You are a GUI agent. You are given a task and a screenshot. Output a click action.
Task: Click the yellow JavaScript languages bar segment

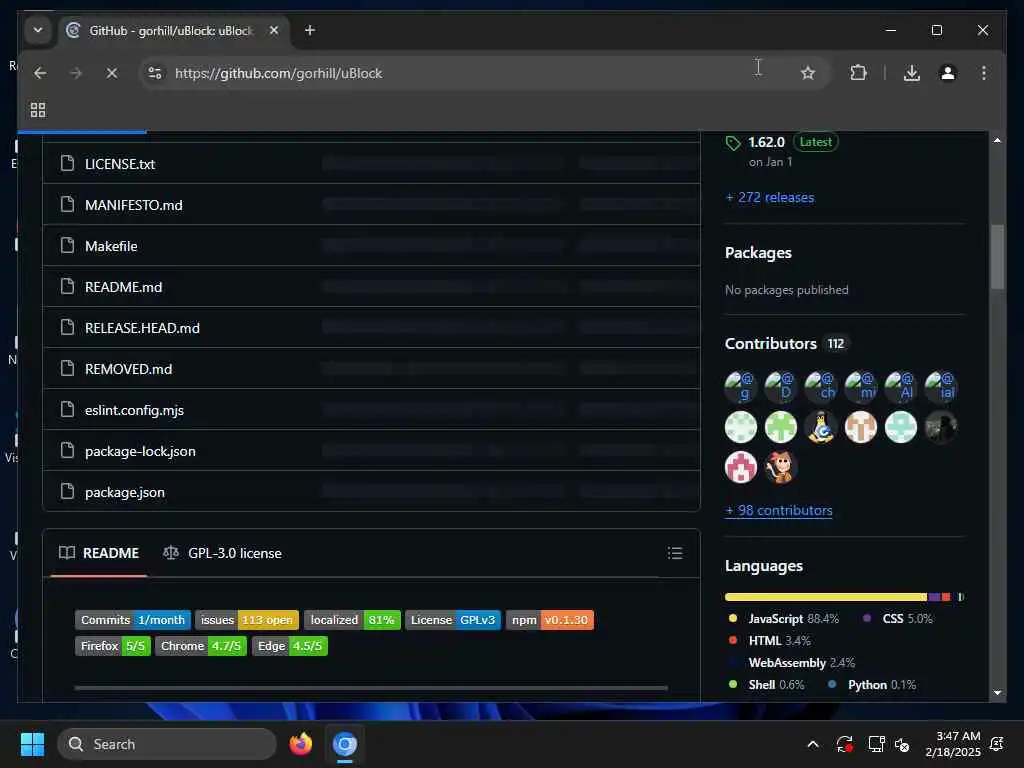click(x=825, y=597)
